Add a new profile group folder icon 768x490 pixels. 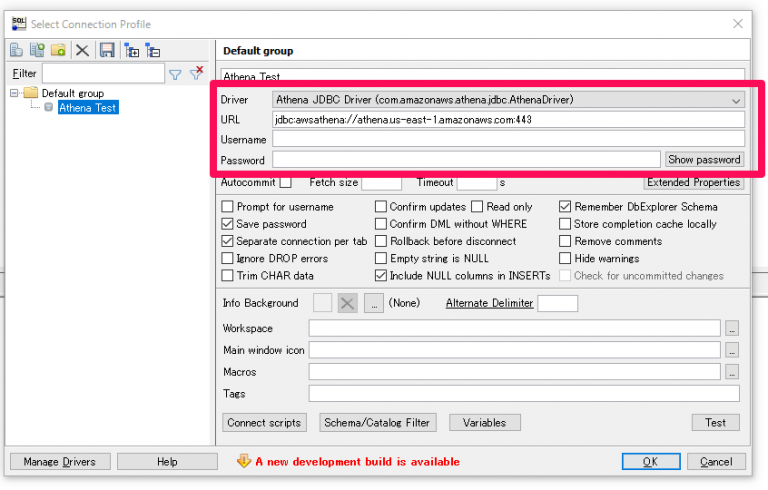[x=58, y=50]
